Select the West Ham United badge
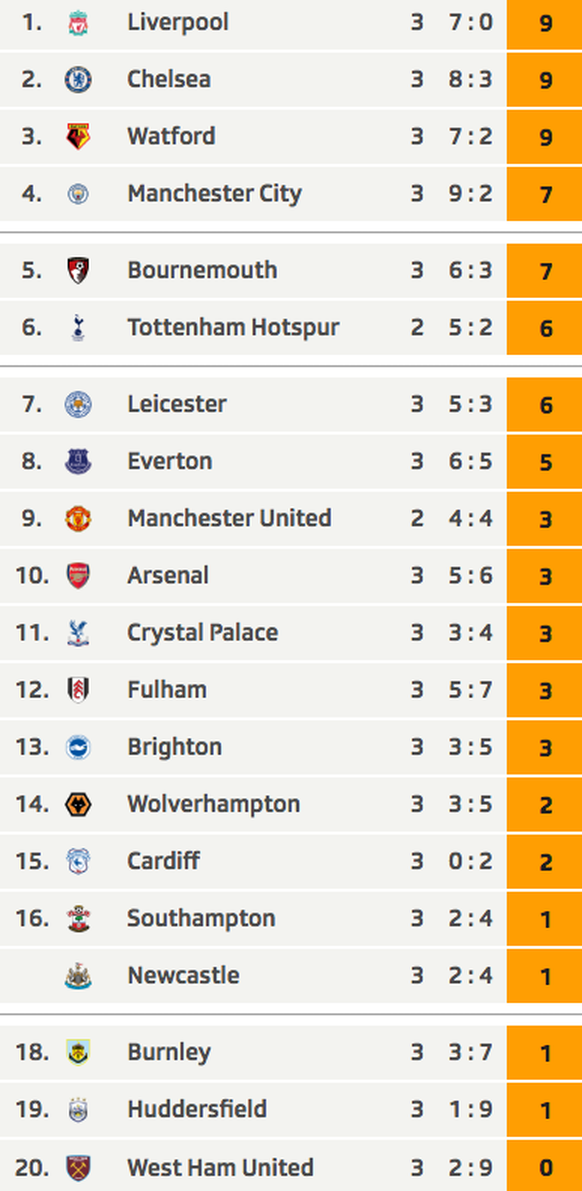The width and height of the screenshot is (582, 1191). tap(78, 1167)
